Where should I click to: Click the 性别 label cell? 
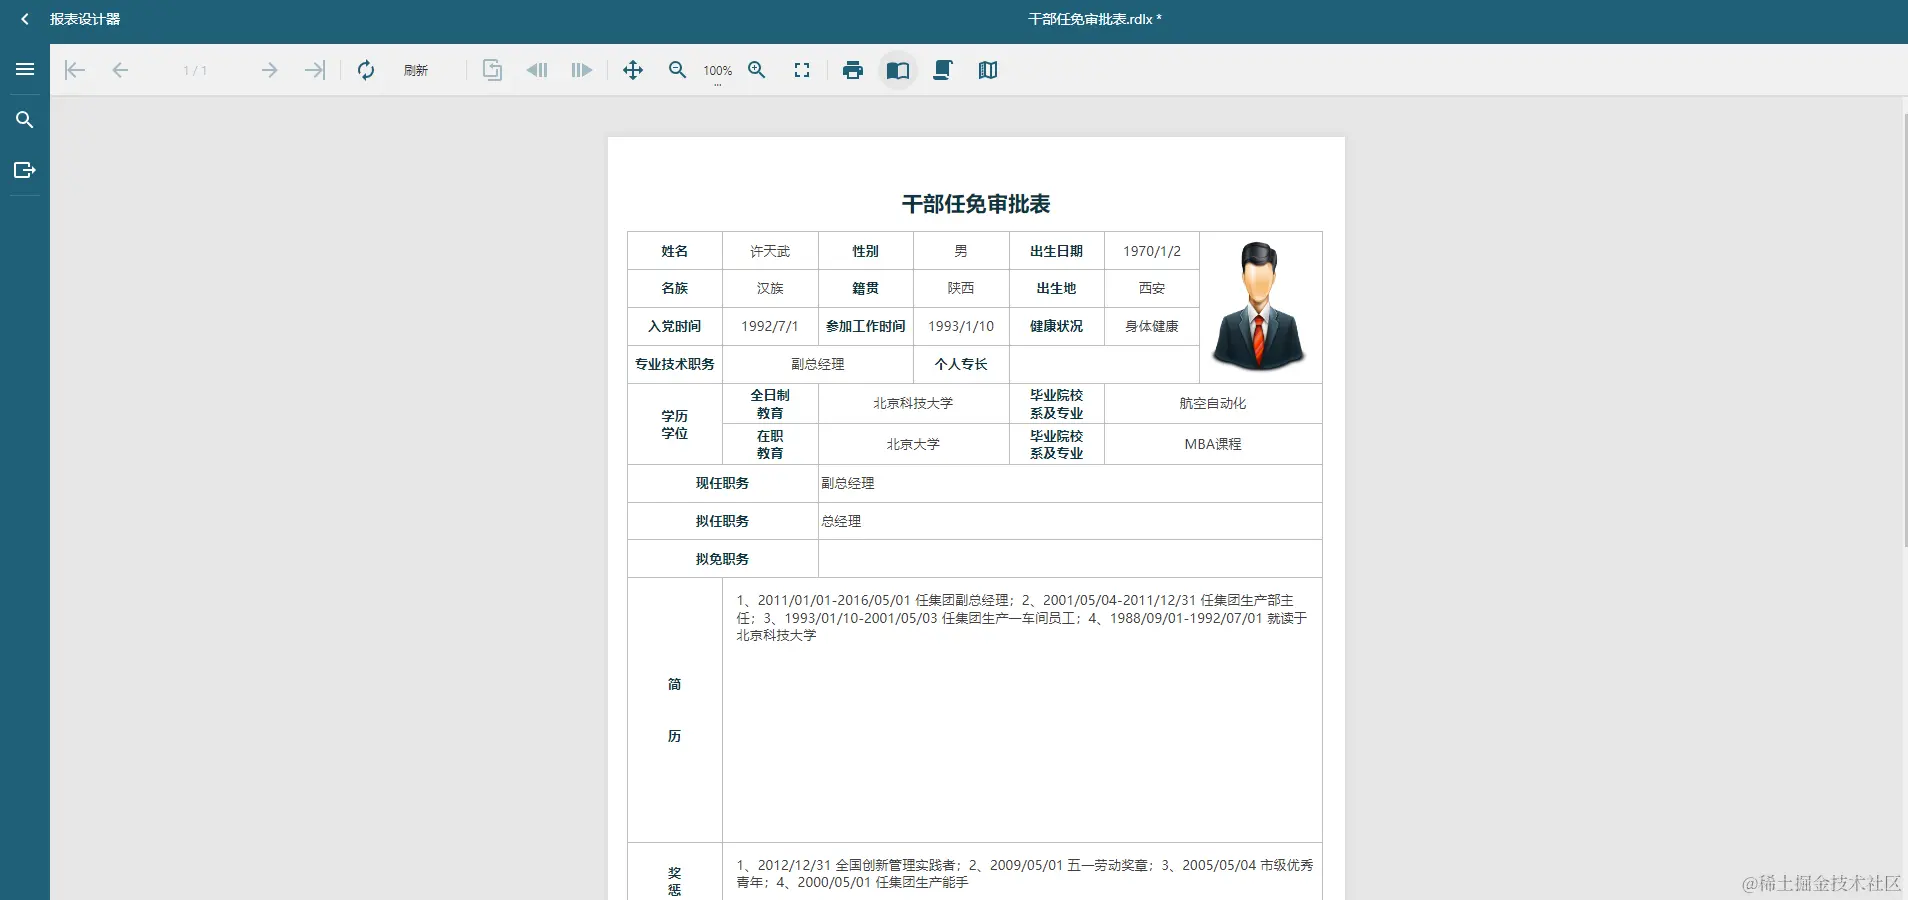pyautogui.click(x=866, y=251)
